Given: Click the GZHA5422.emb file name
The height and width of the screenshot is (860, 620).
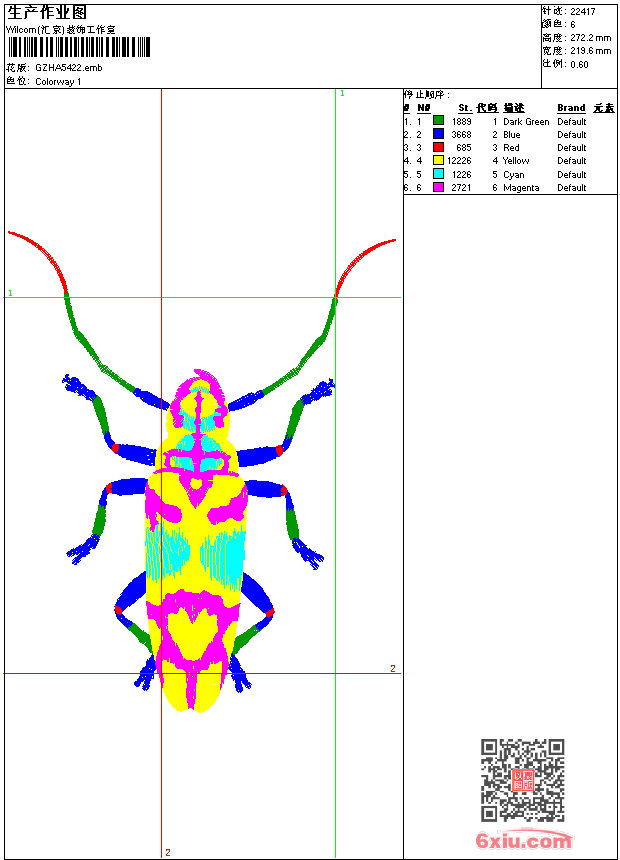Looking at the screenshot, I should tap(68, 68).
